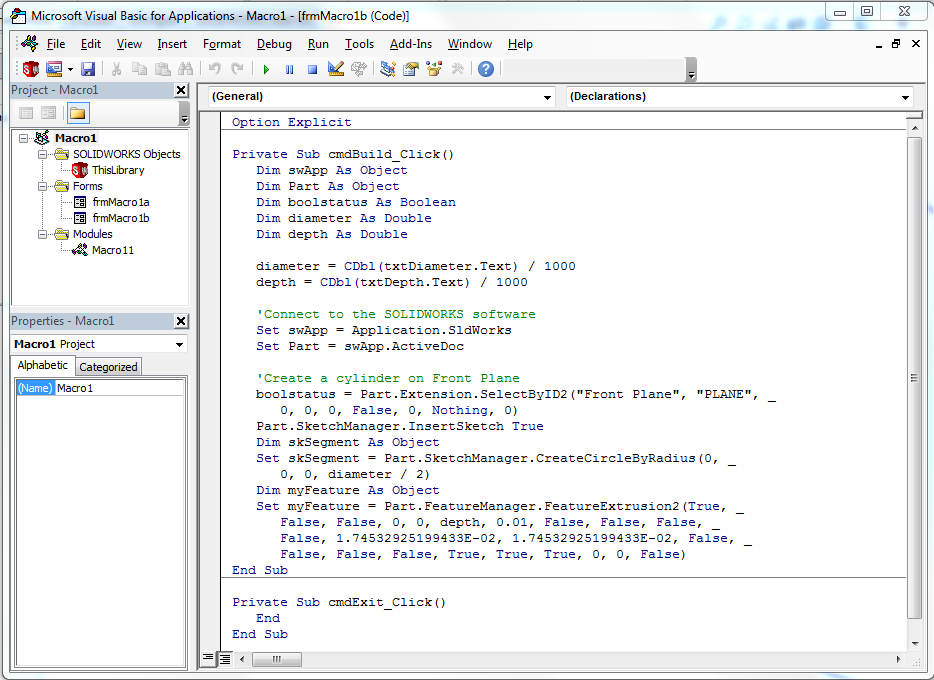Collapse the Forms folder in project tree

point(43,186)
